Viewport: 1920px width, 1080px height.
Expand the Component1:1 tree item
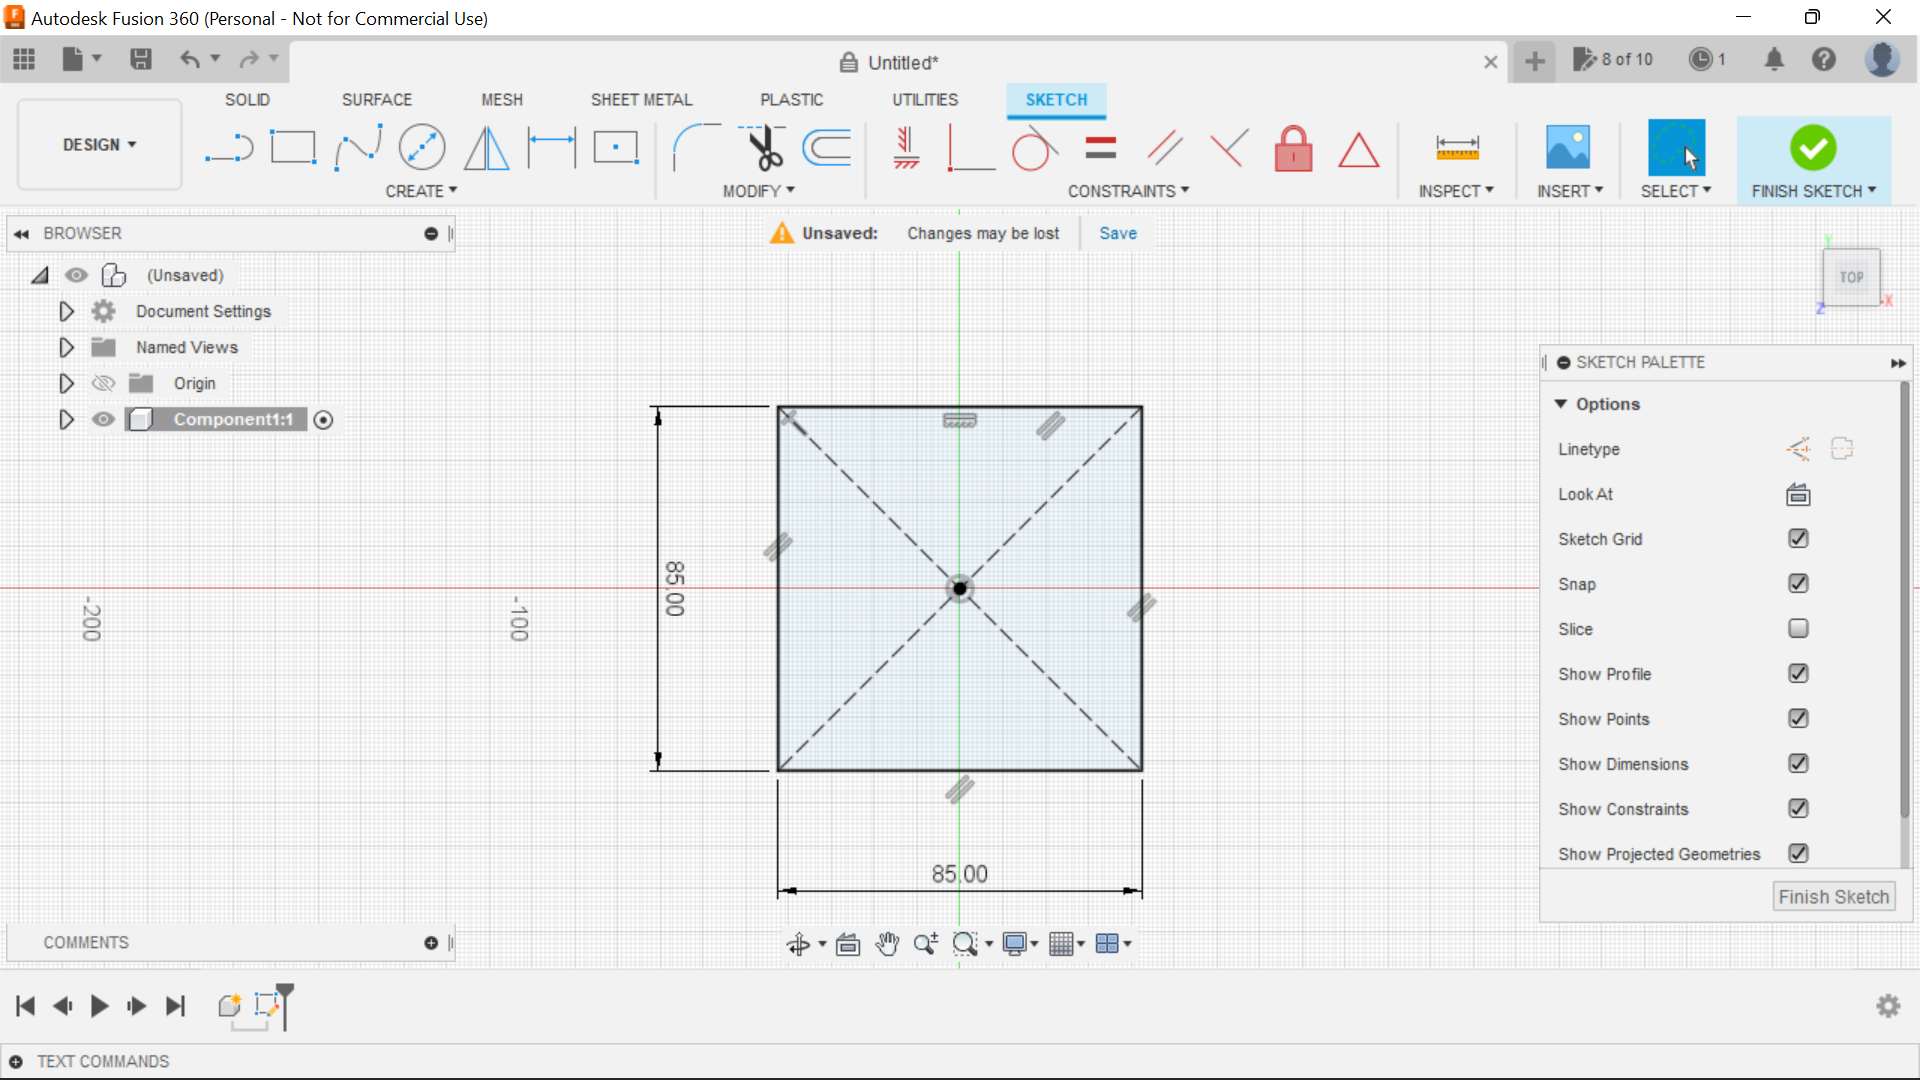(66, 419)
